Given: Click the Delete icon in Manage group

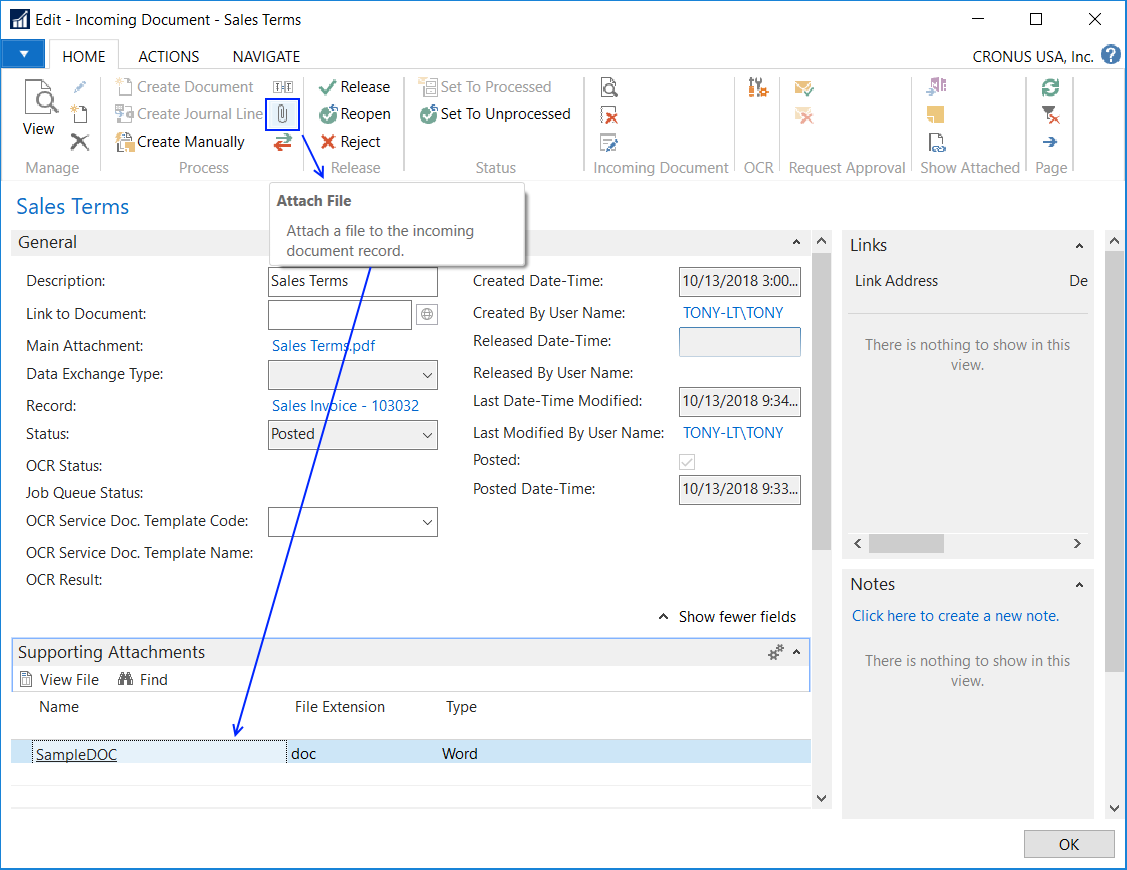Looking at the screenshot, I should [80, 142].
